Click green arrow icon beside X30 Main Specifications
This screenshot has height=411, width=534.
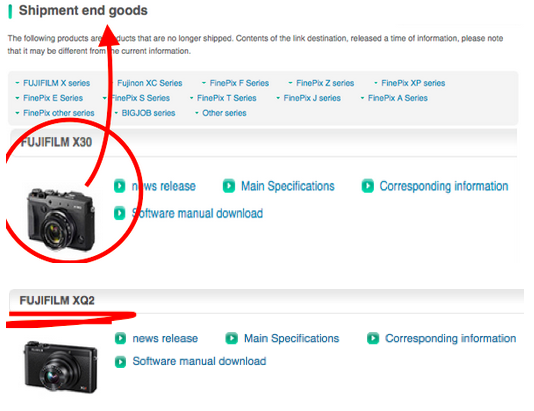point(229,186)
